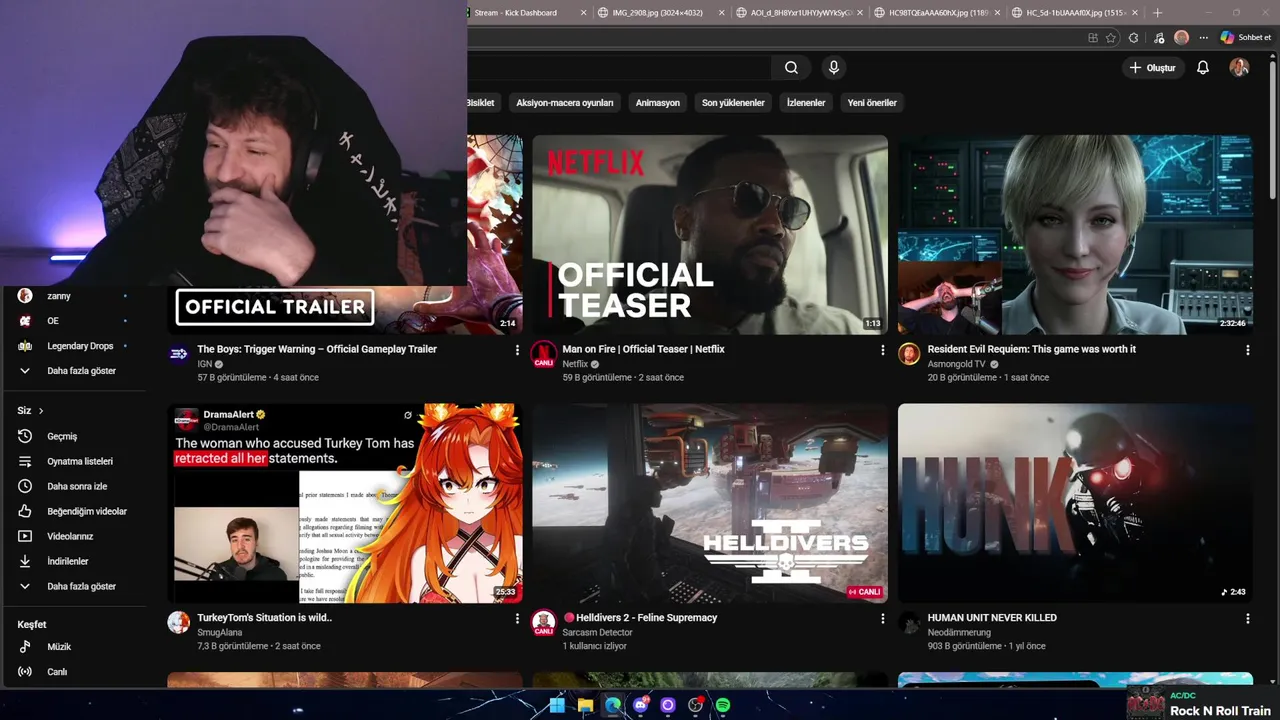Open title Resident Evil Requiem: This game was worth it

click(1031, 349)
